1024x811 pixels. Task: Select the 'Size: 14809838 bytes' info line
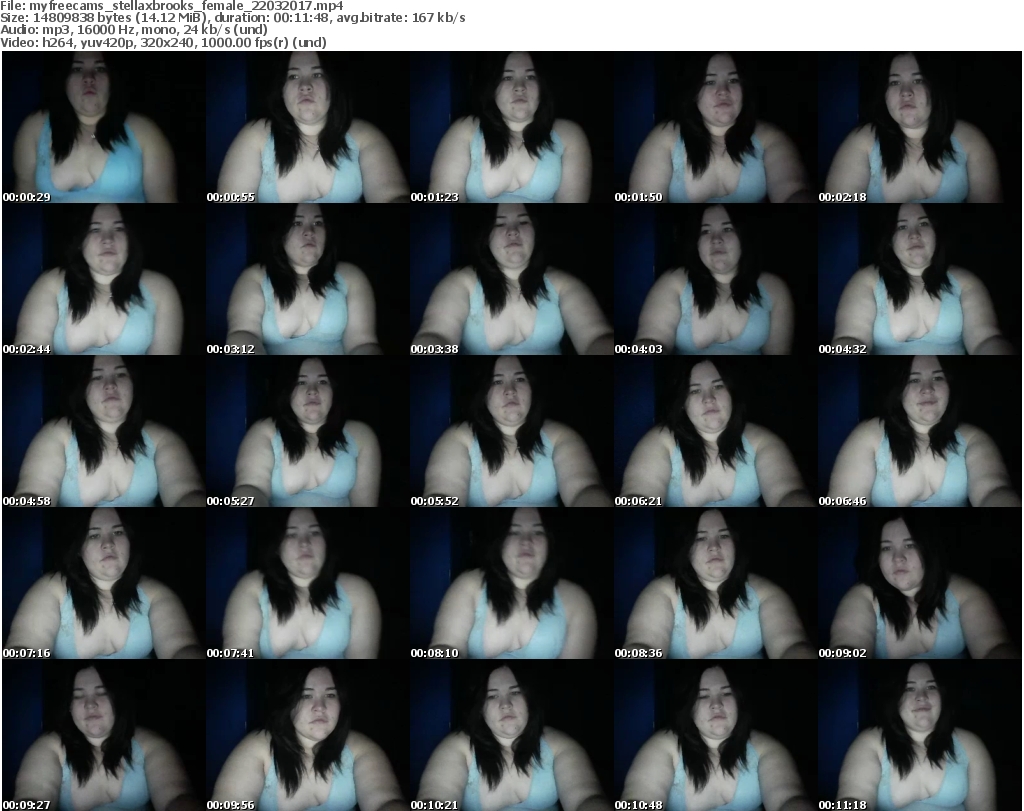coord(233,18)
